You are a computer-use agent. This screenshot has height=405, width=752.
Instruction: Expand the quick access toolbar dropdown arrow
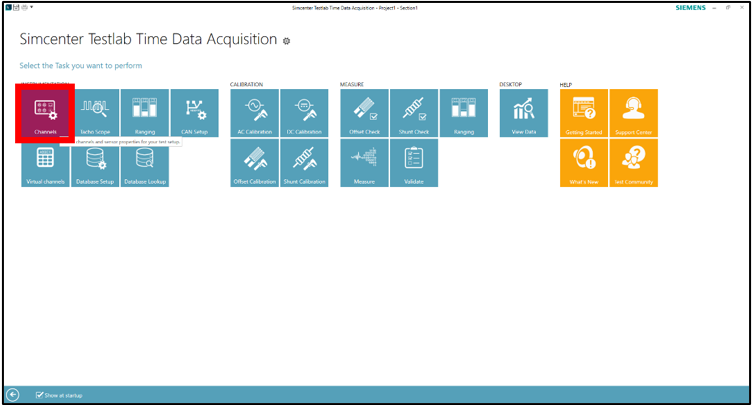click(32, 8)
